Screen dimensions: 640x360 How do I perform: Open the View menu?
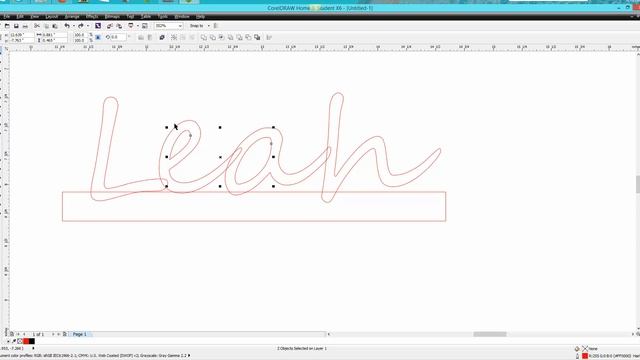pyautogui.click(x=35, y=17)
